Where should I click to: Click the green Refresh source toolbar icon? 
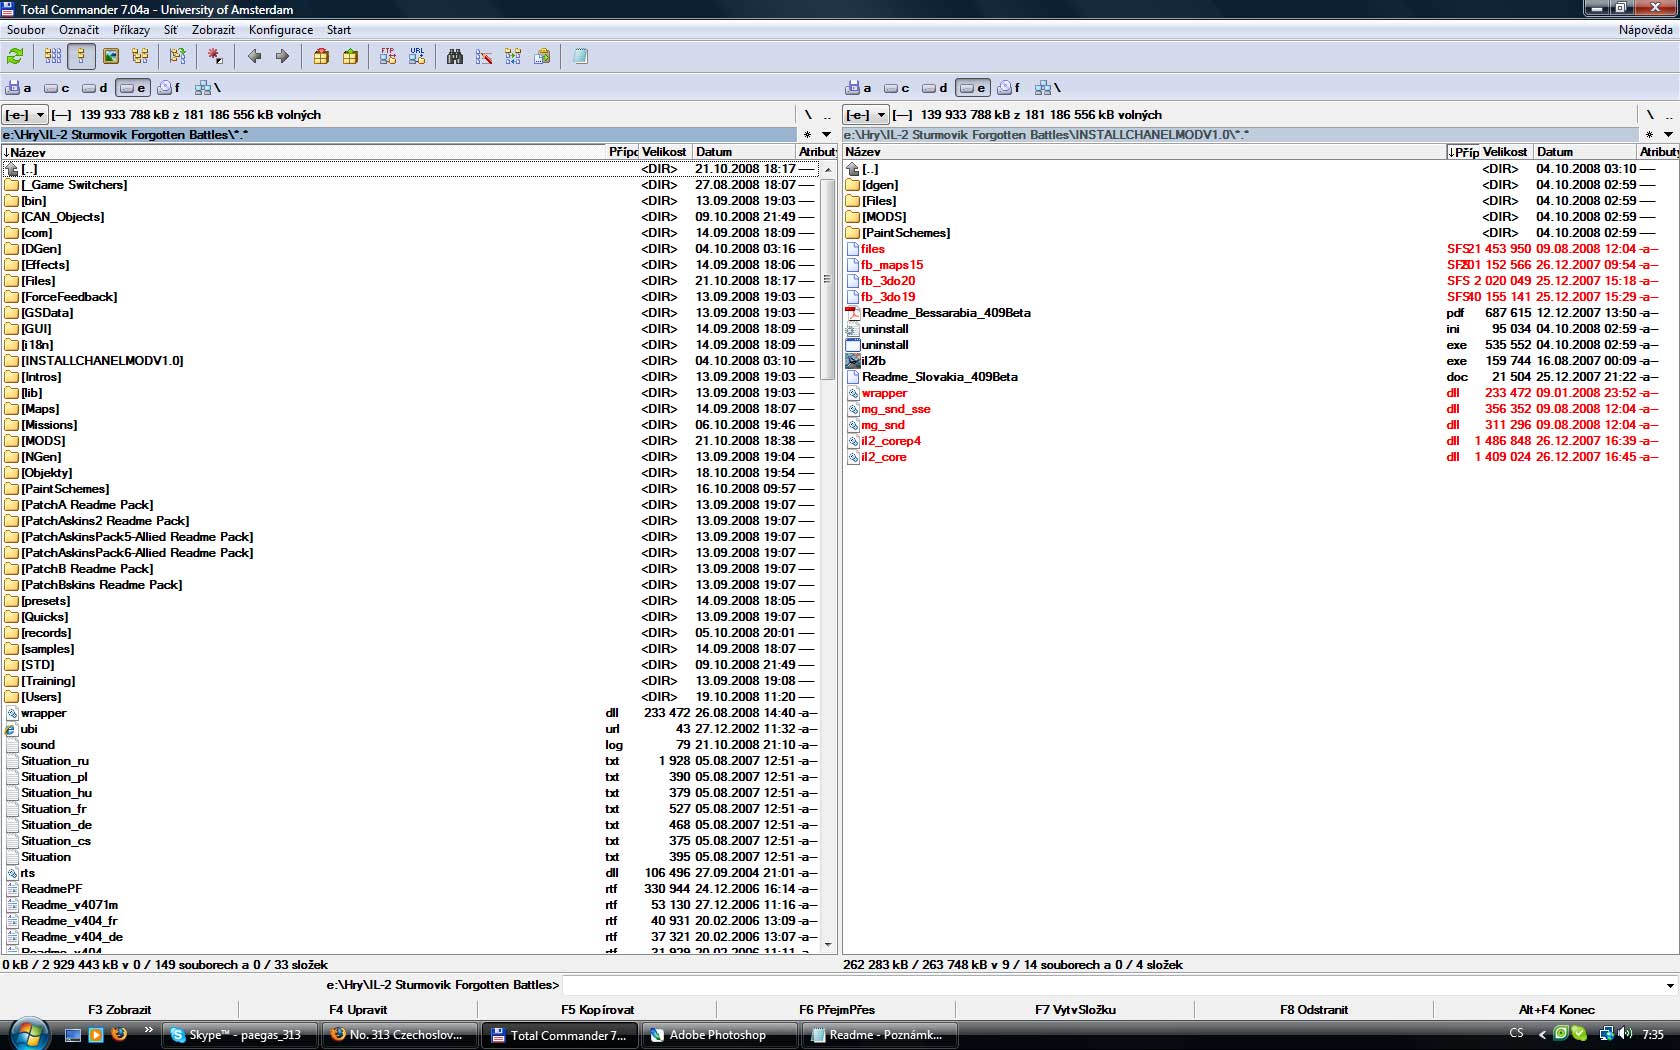[x=15, y=57]
